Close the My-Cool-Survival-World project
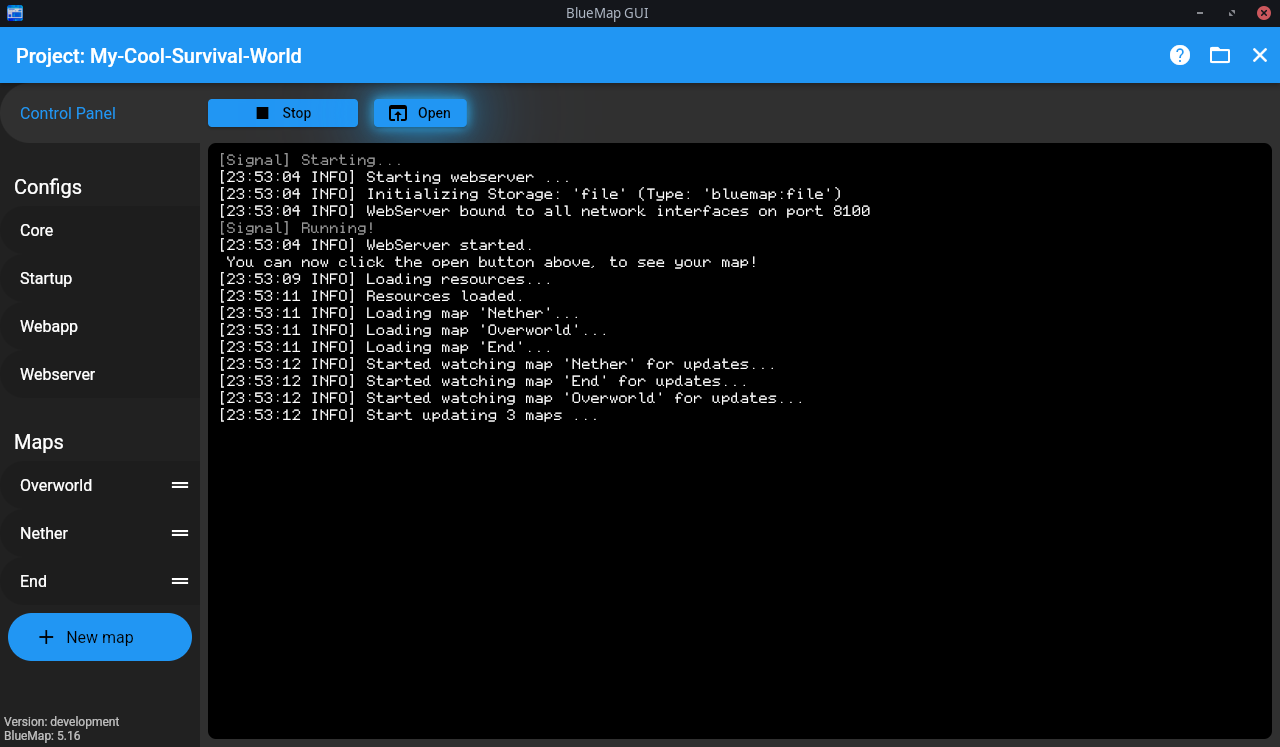The image size is (1280, 747). pos(1260,55)
